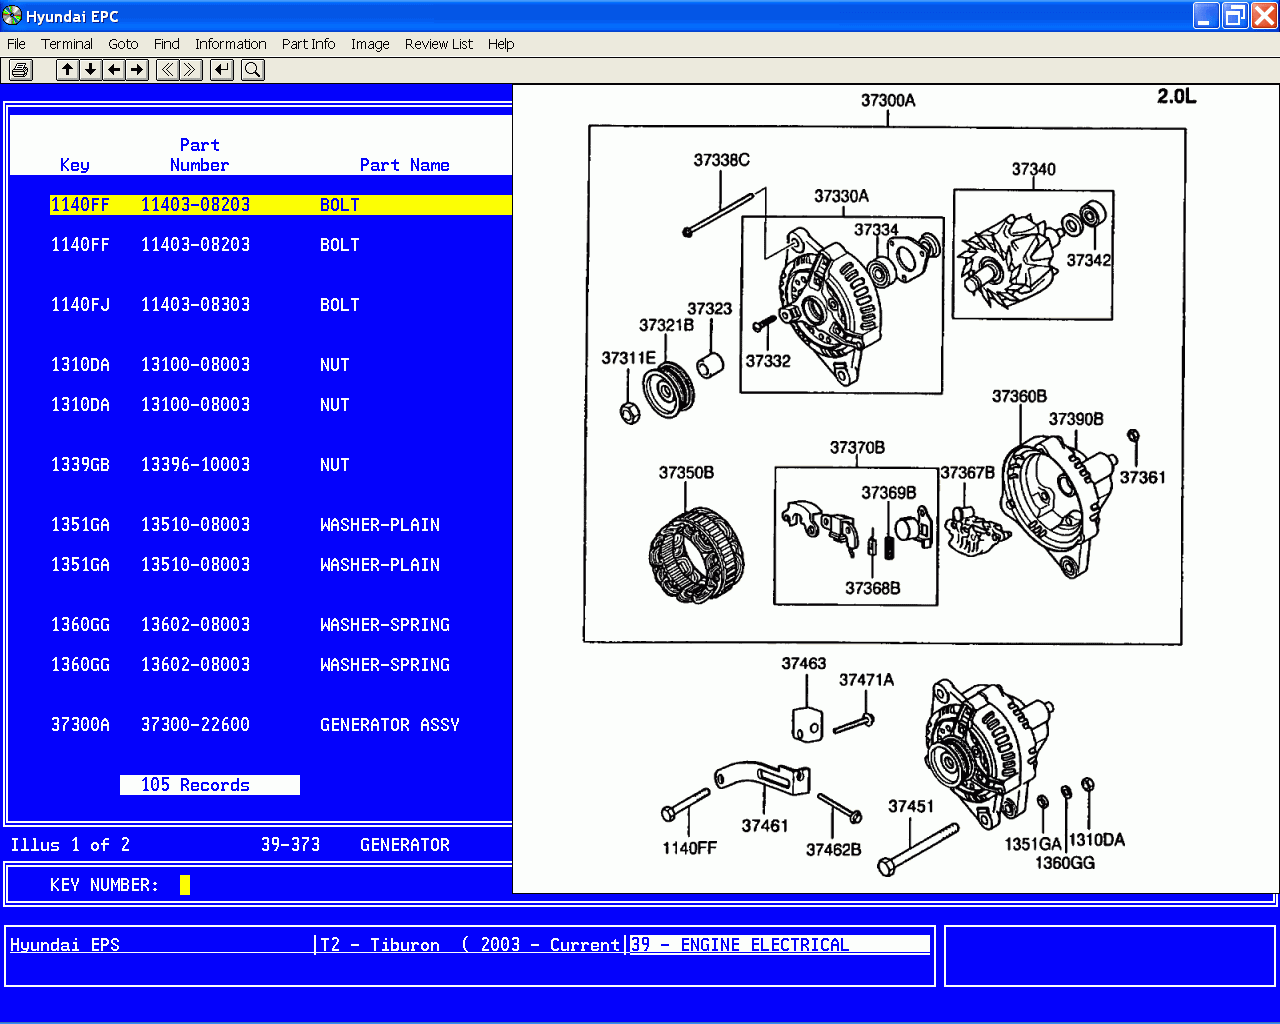Click the magnifying glass search icon
Screen dimensions: 1280x1024
pos(253,70)
